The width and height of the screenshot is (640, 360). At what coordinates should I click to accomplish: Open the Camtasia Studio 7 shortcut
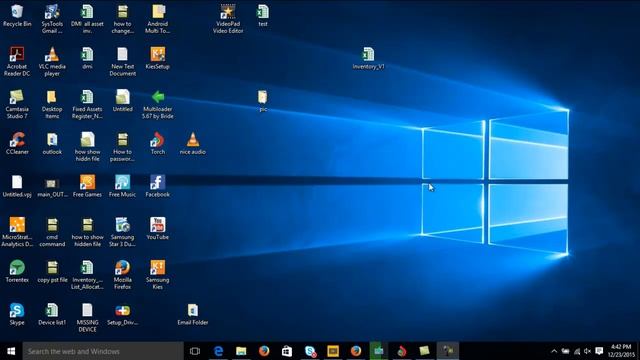click(17, 104)
